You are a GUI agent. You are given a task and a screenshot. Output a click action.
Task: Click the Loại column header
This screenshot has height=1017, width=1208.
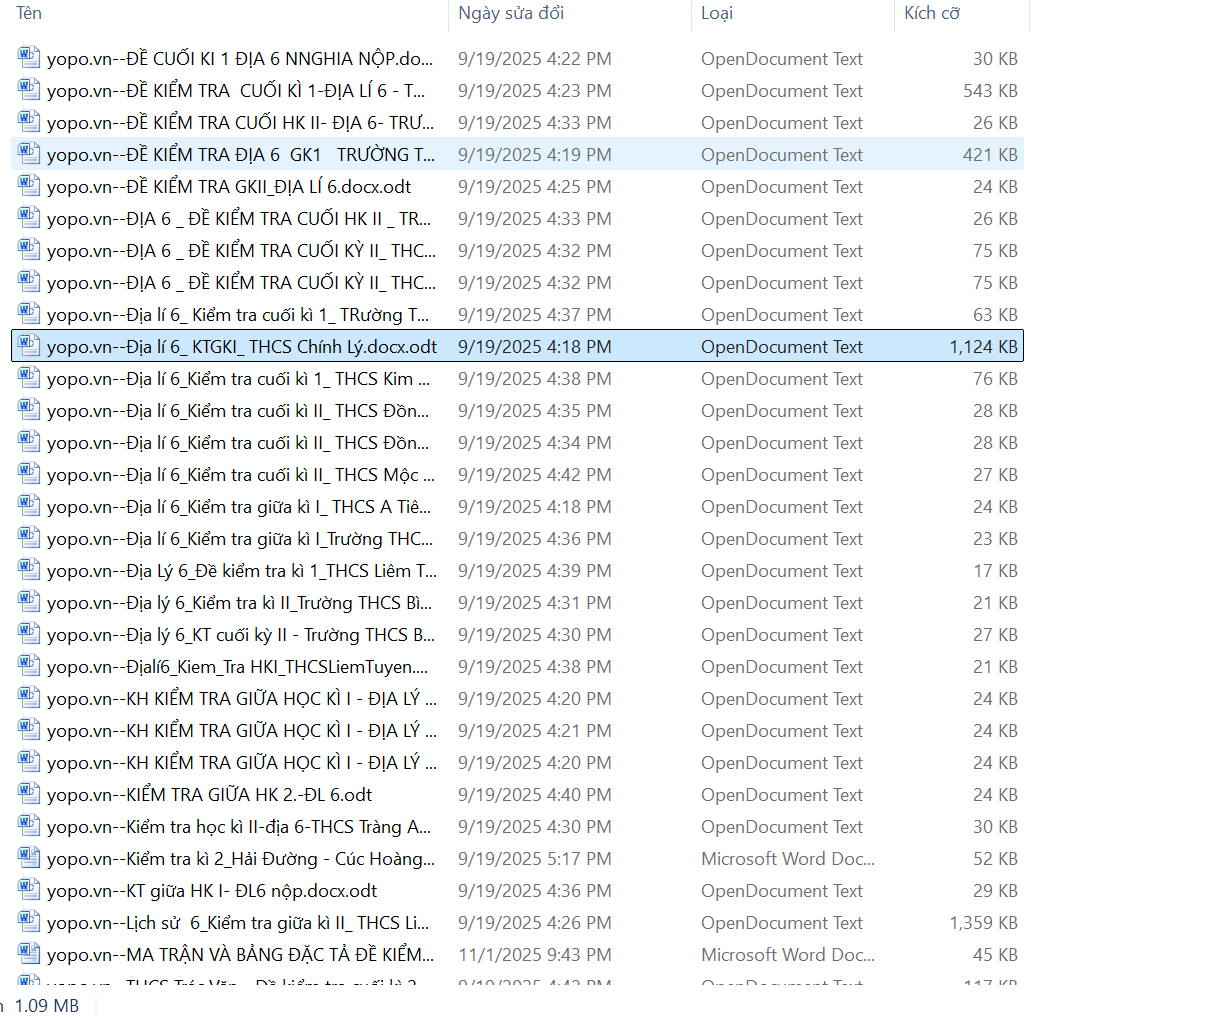[x=717, y=13]
